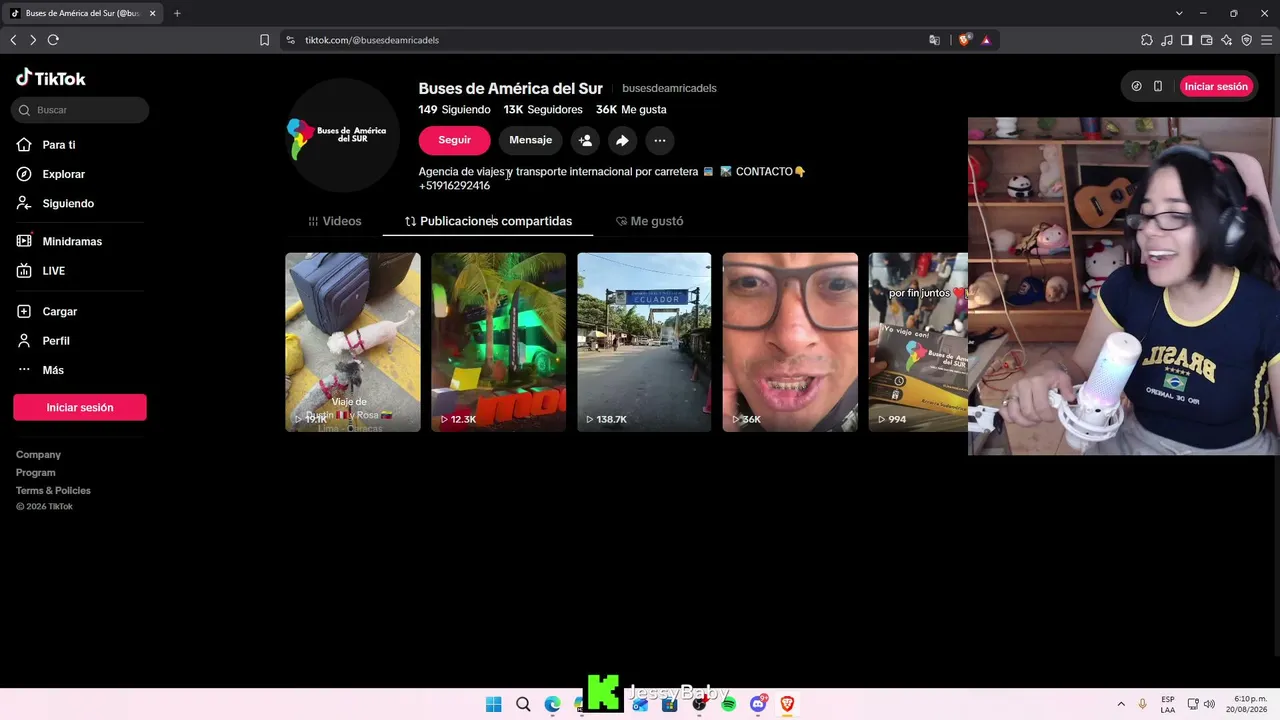Screen dimensions: 1280x720
Task: View the 149 Siguiendo list
Action: (x=455, y=110)
